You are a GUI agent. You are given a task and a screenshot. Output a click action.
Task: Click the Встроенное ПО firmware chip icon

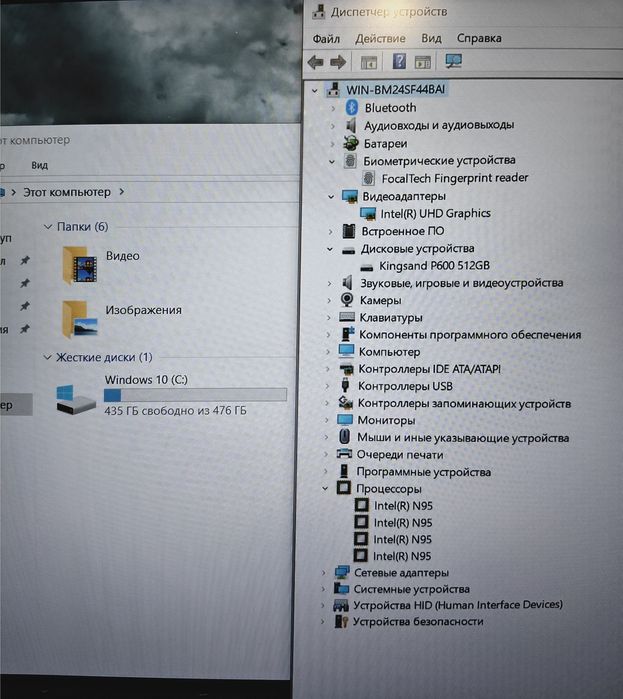[x=348, y=231]
